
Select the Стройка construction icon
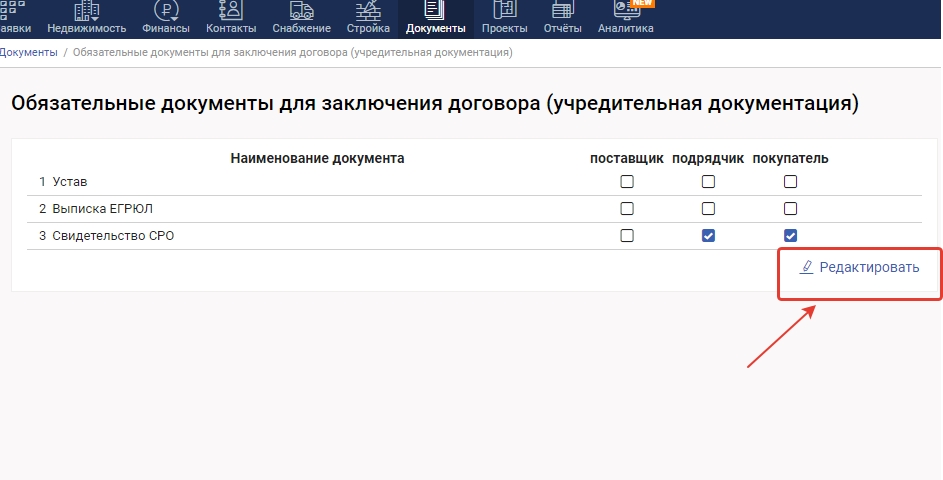[367, 10]
